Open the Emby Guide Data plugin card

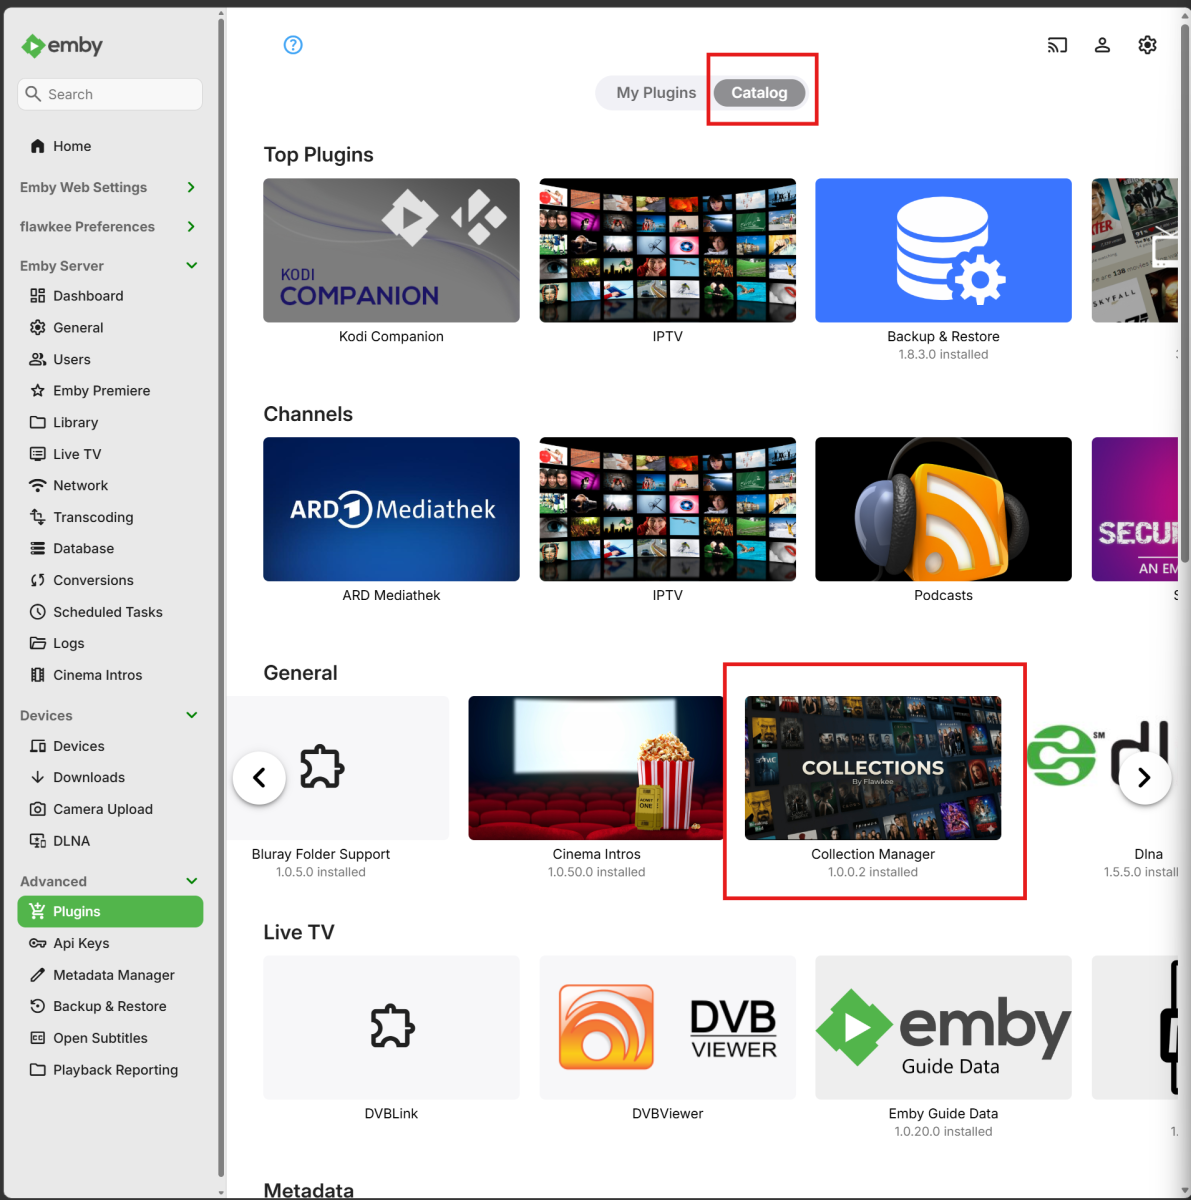pos(943,1028)
